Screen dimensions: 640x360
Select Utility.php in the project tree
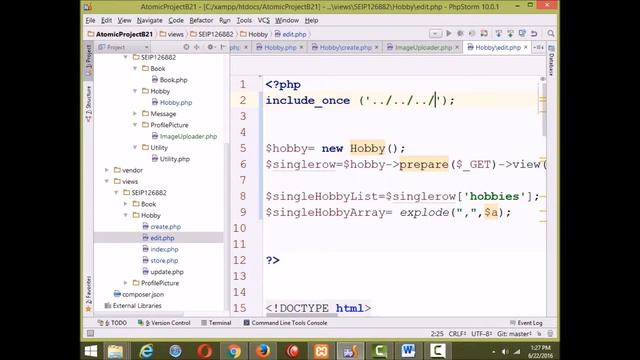coord(171,159)
